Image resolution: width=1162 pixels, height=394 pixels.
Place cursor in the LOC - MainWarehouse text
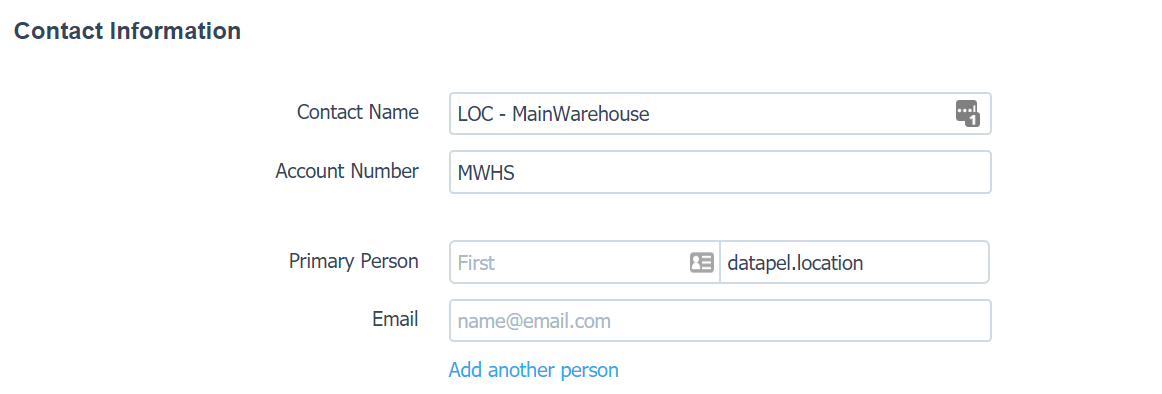[554, 114]
